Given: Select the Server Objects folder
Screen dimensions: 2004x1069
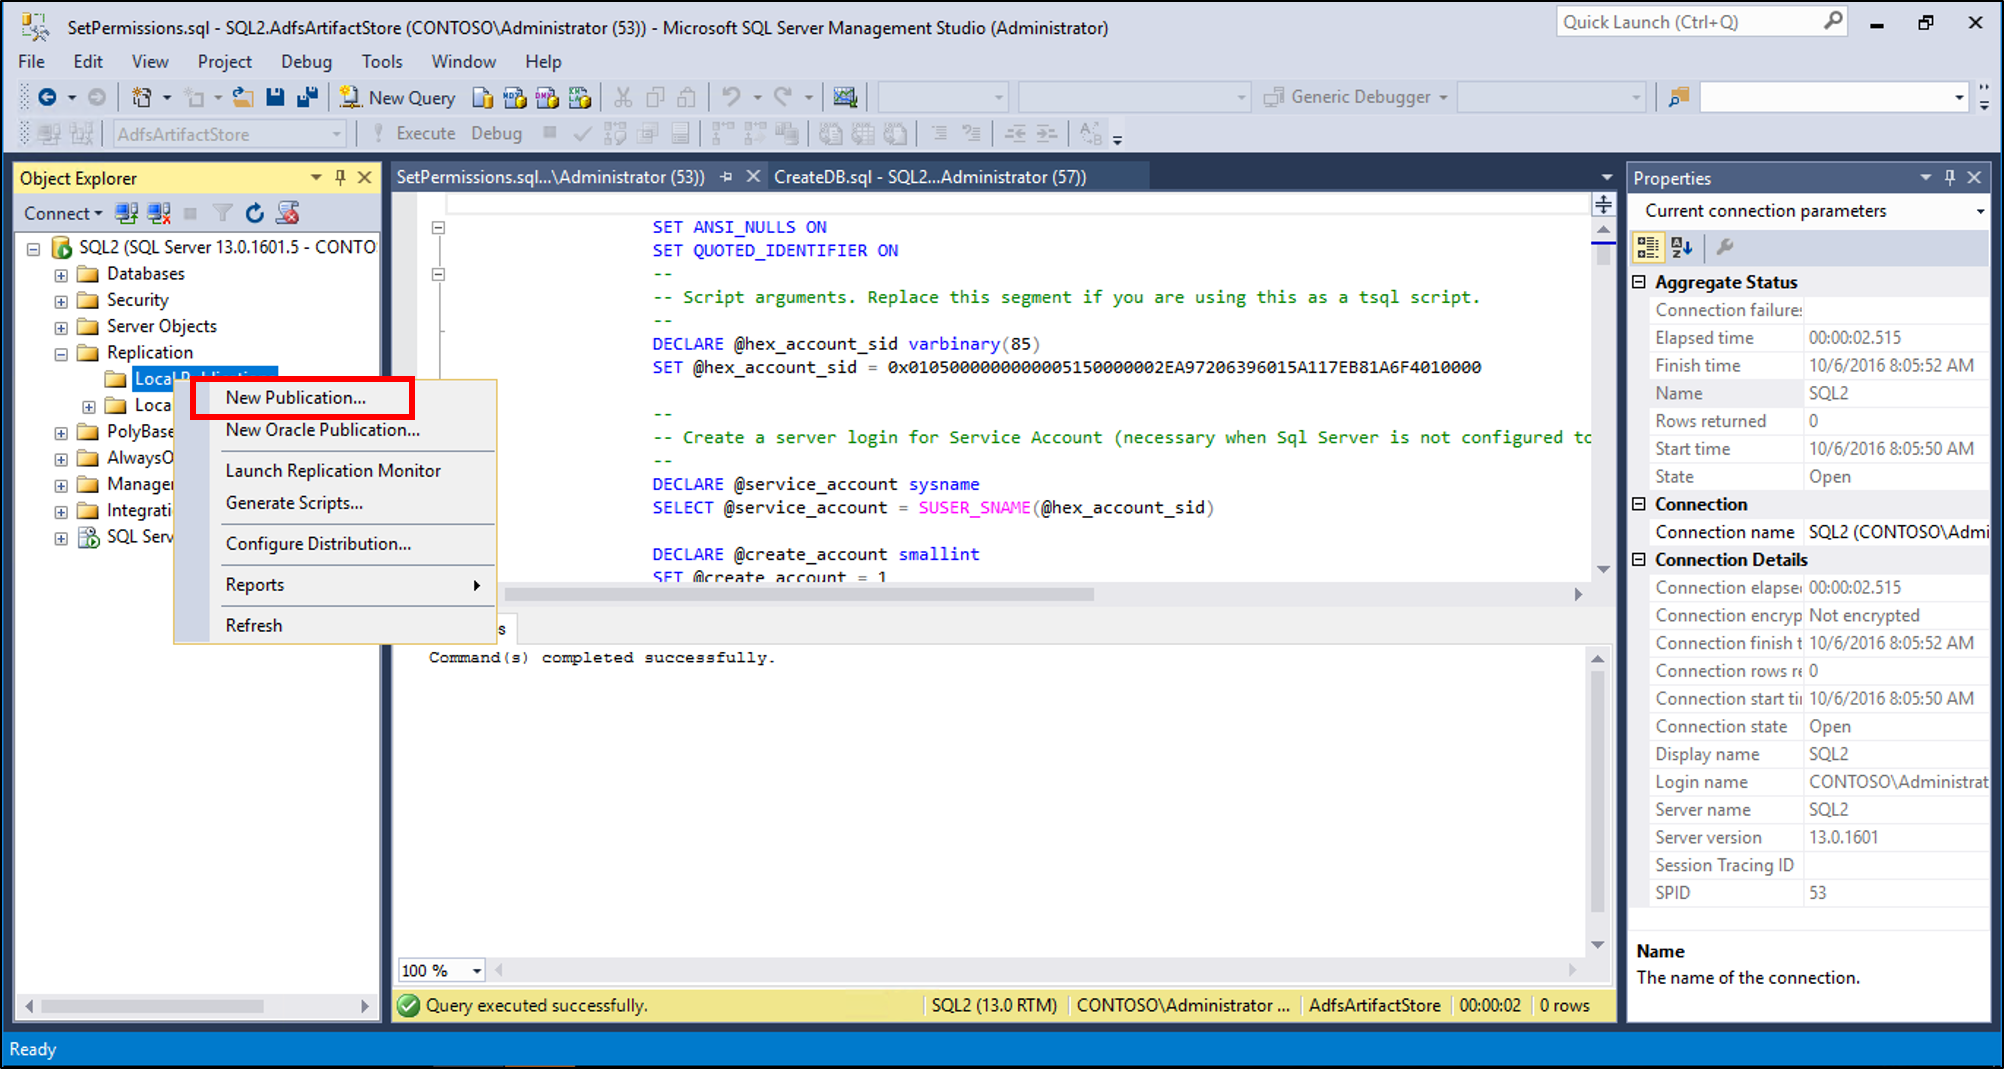Looking at the screenshot, I should [x=161, y=327].
